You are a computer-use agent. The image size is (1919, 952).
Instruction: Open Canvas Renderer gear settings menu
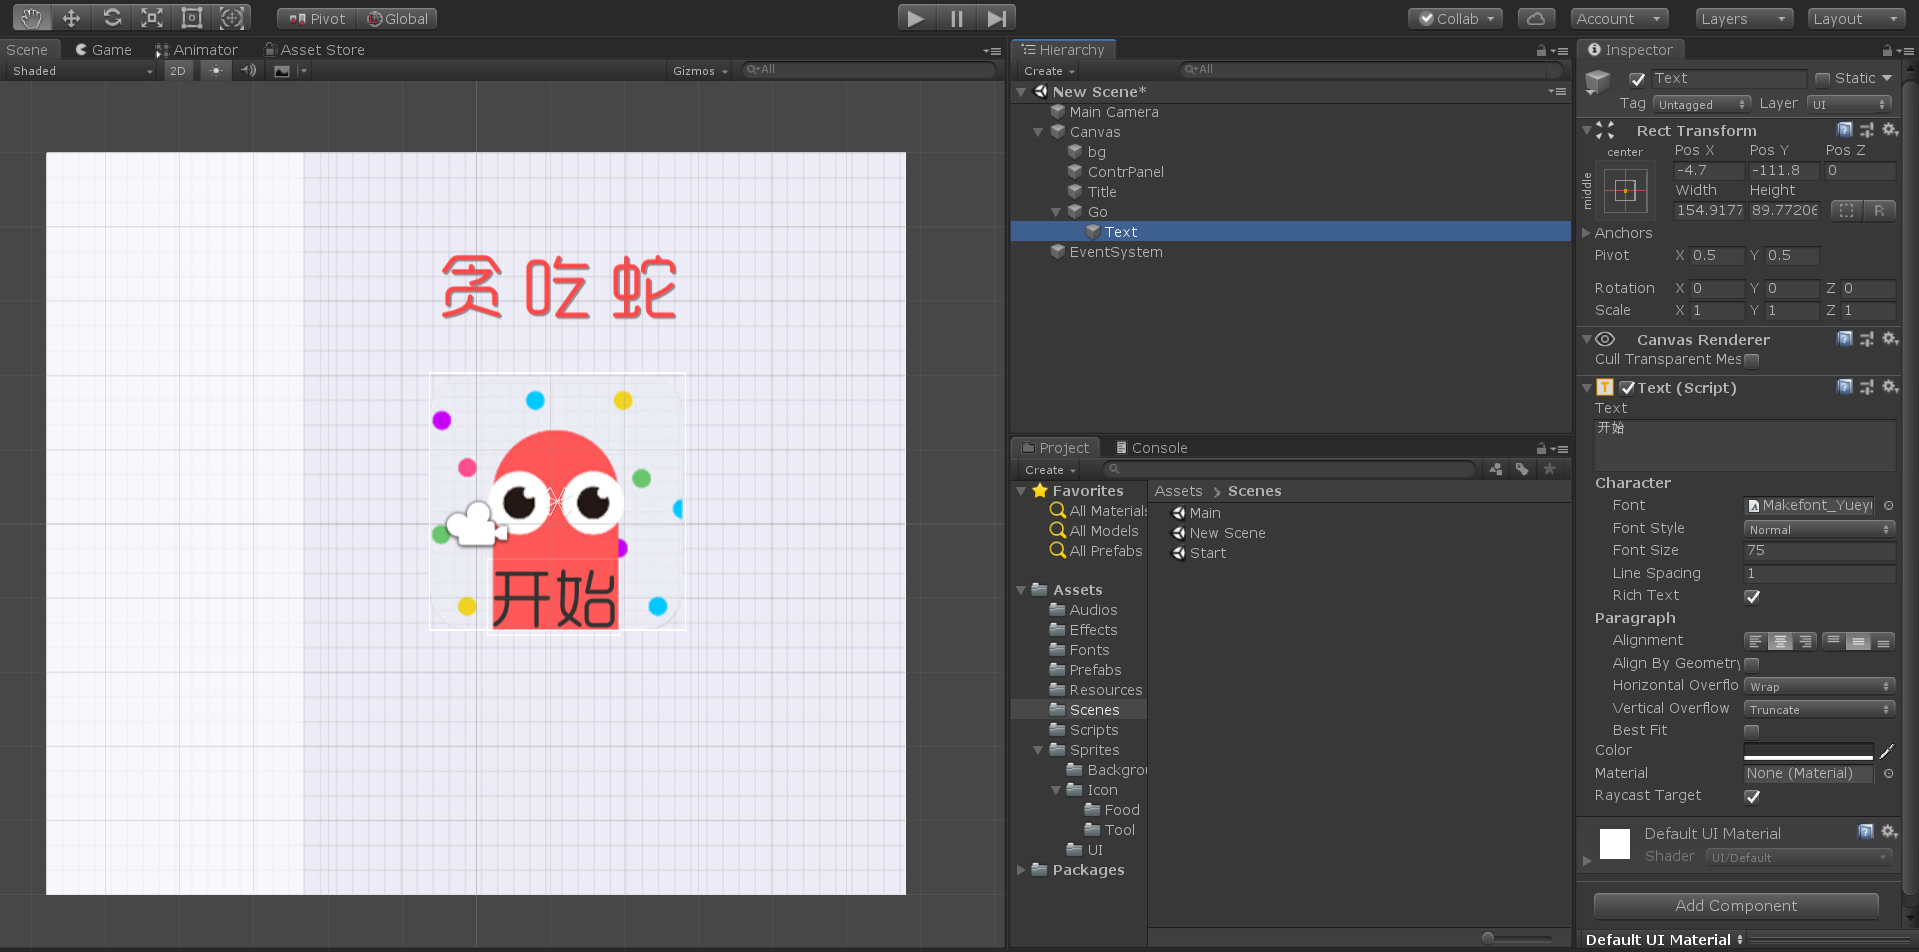tap(1890, 339)
